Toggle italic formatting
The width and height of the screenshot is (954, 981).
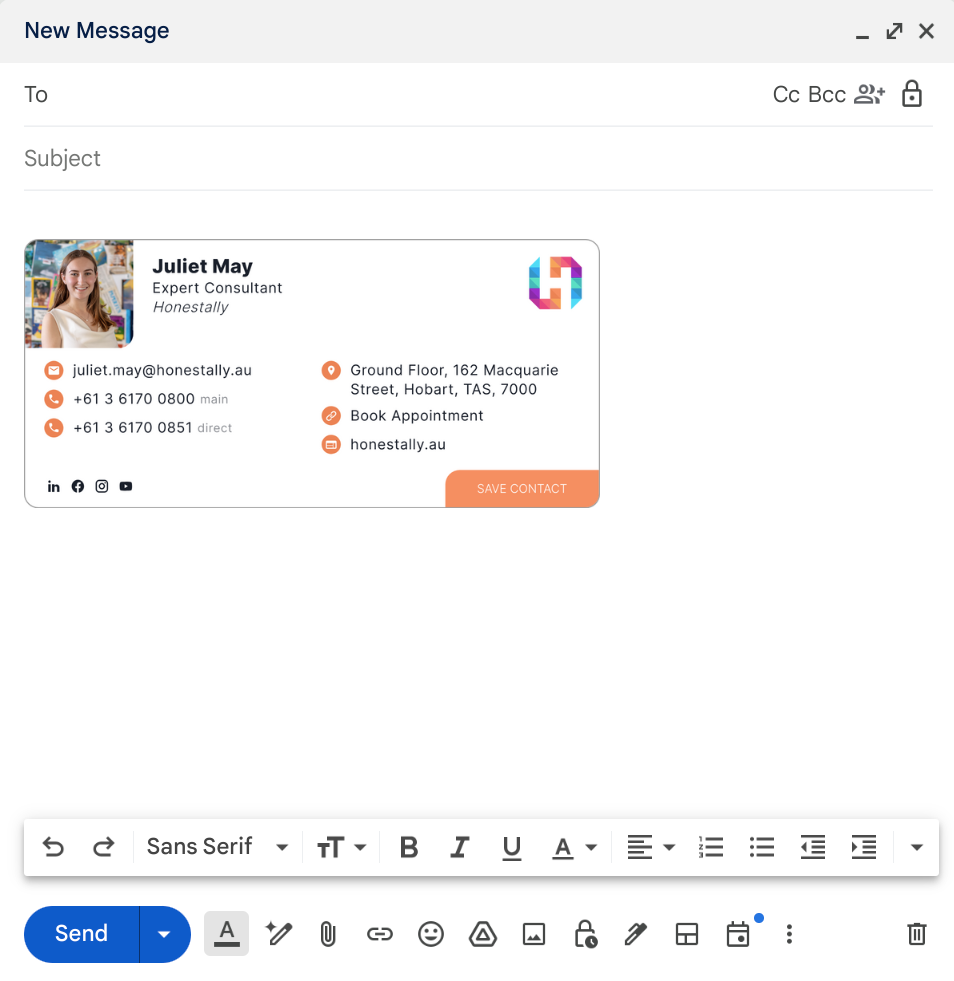[459, 848]
